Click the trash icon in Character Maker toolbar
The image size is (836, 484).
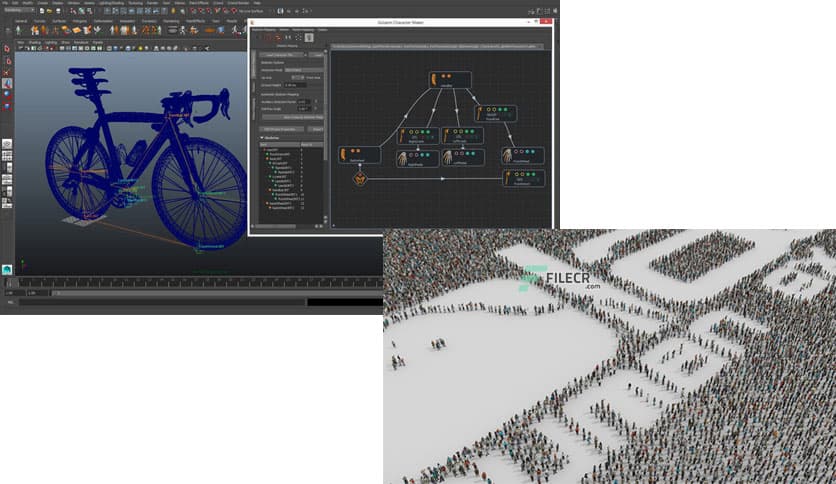tap(309, 37)
